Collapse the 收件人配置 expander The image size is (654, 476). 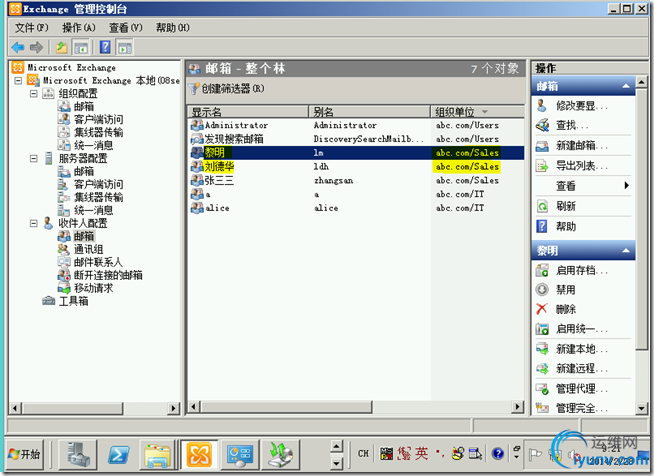pyautogui.click(x=33, y=224)
